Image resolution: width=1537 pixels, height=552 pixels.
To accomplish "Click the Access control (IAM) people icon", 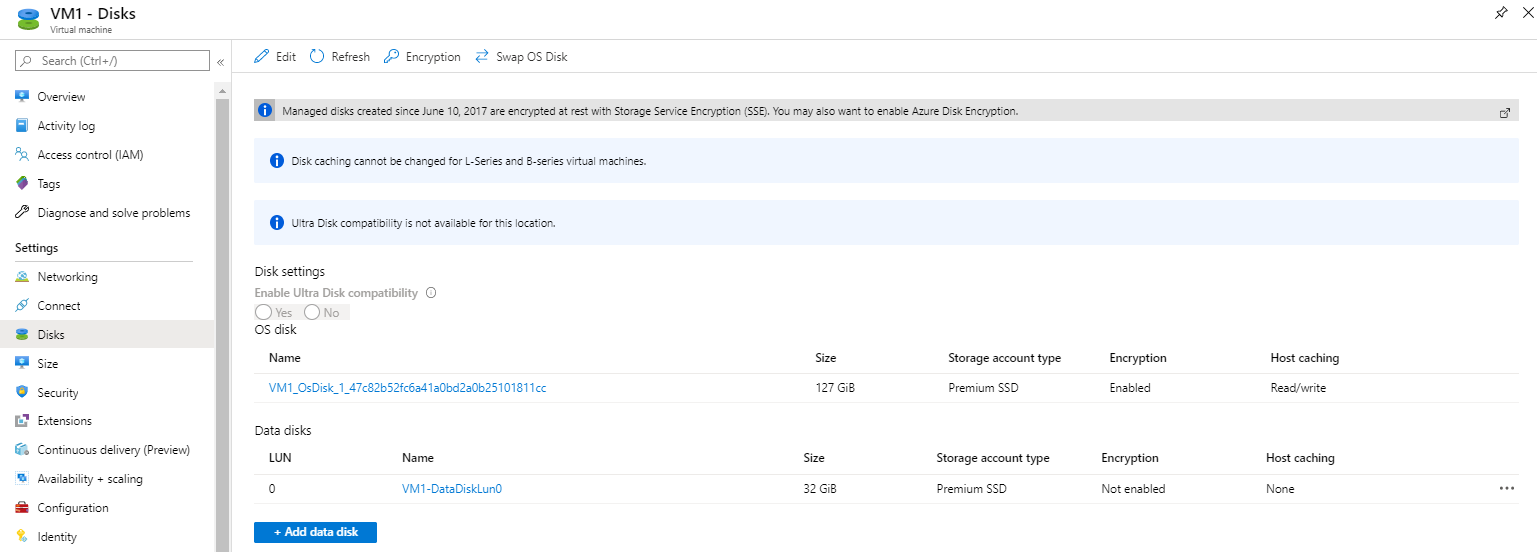I will (22, 155).
